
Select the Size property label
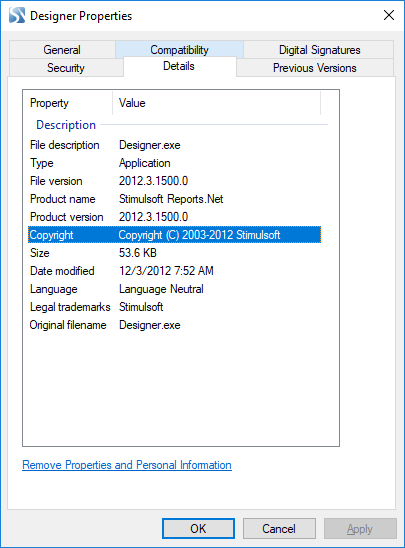coord(39,253)
